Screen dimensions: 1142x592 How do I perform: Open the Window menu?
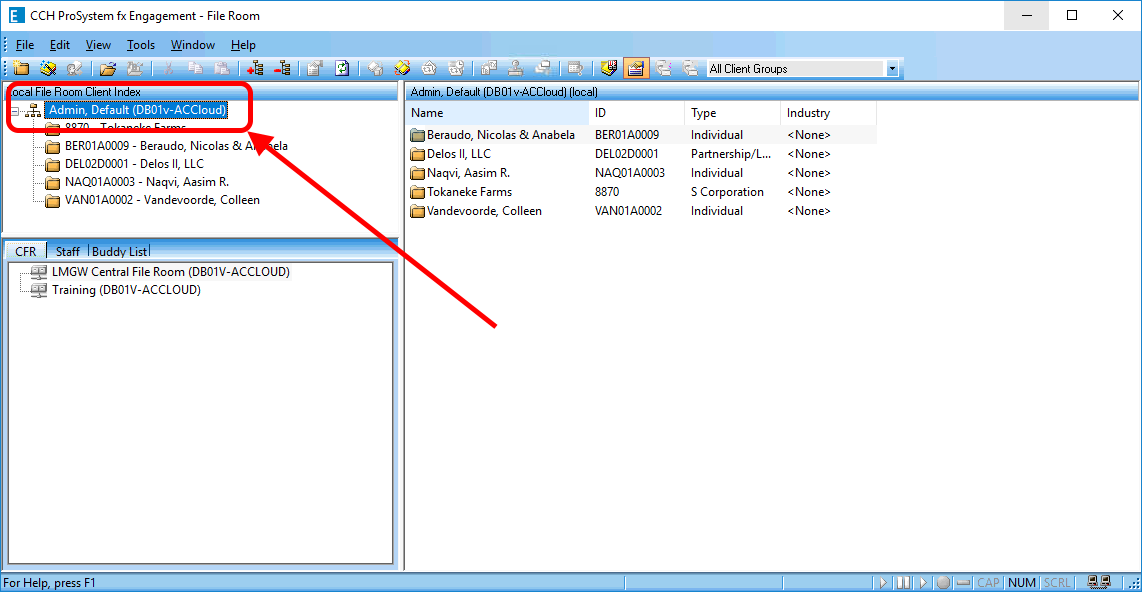pos(193,45)
